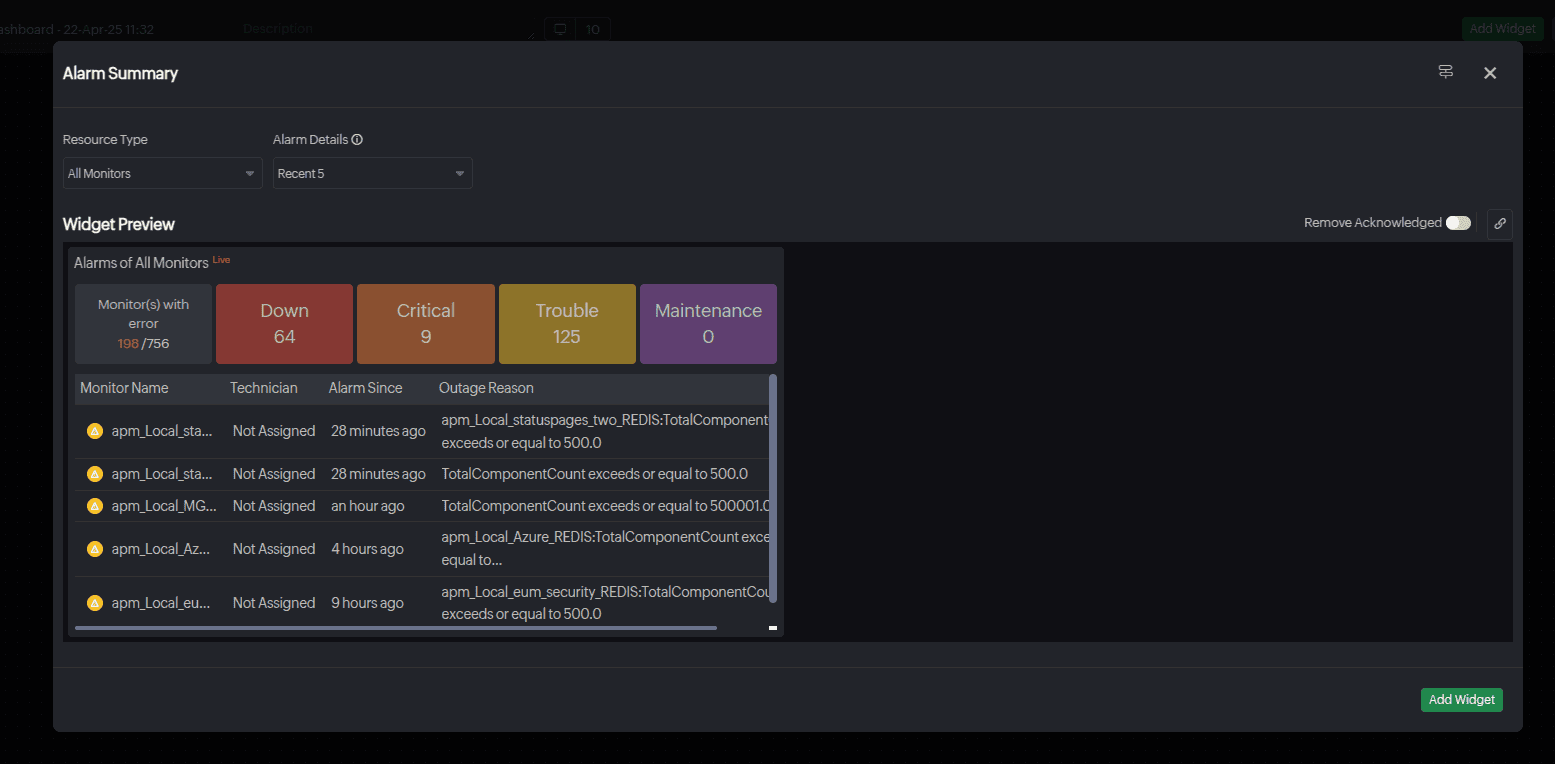Close the Alarm Summary dialog
Viewport: 1555px width, 764px height.
1490,73
